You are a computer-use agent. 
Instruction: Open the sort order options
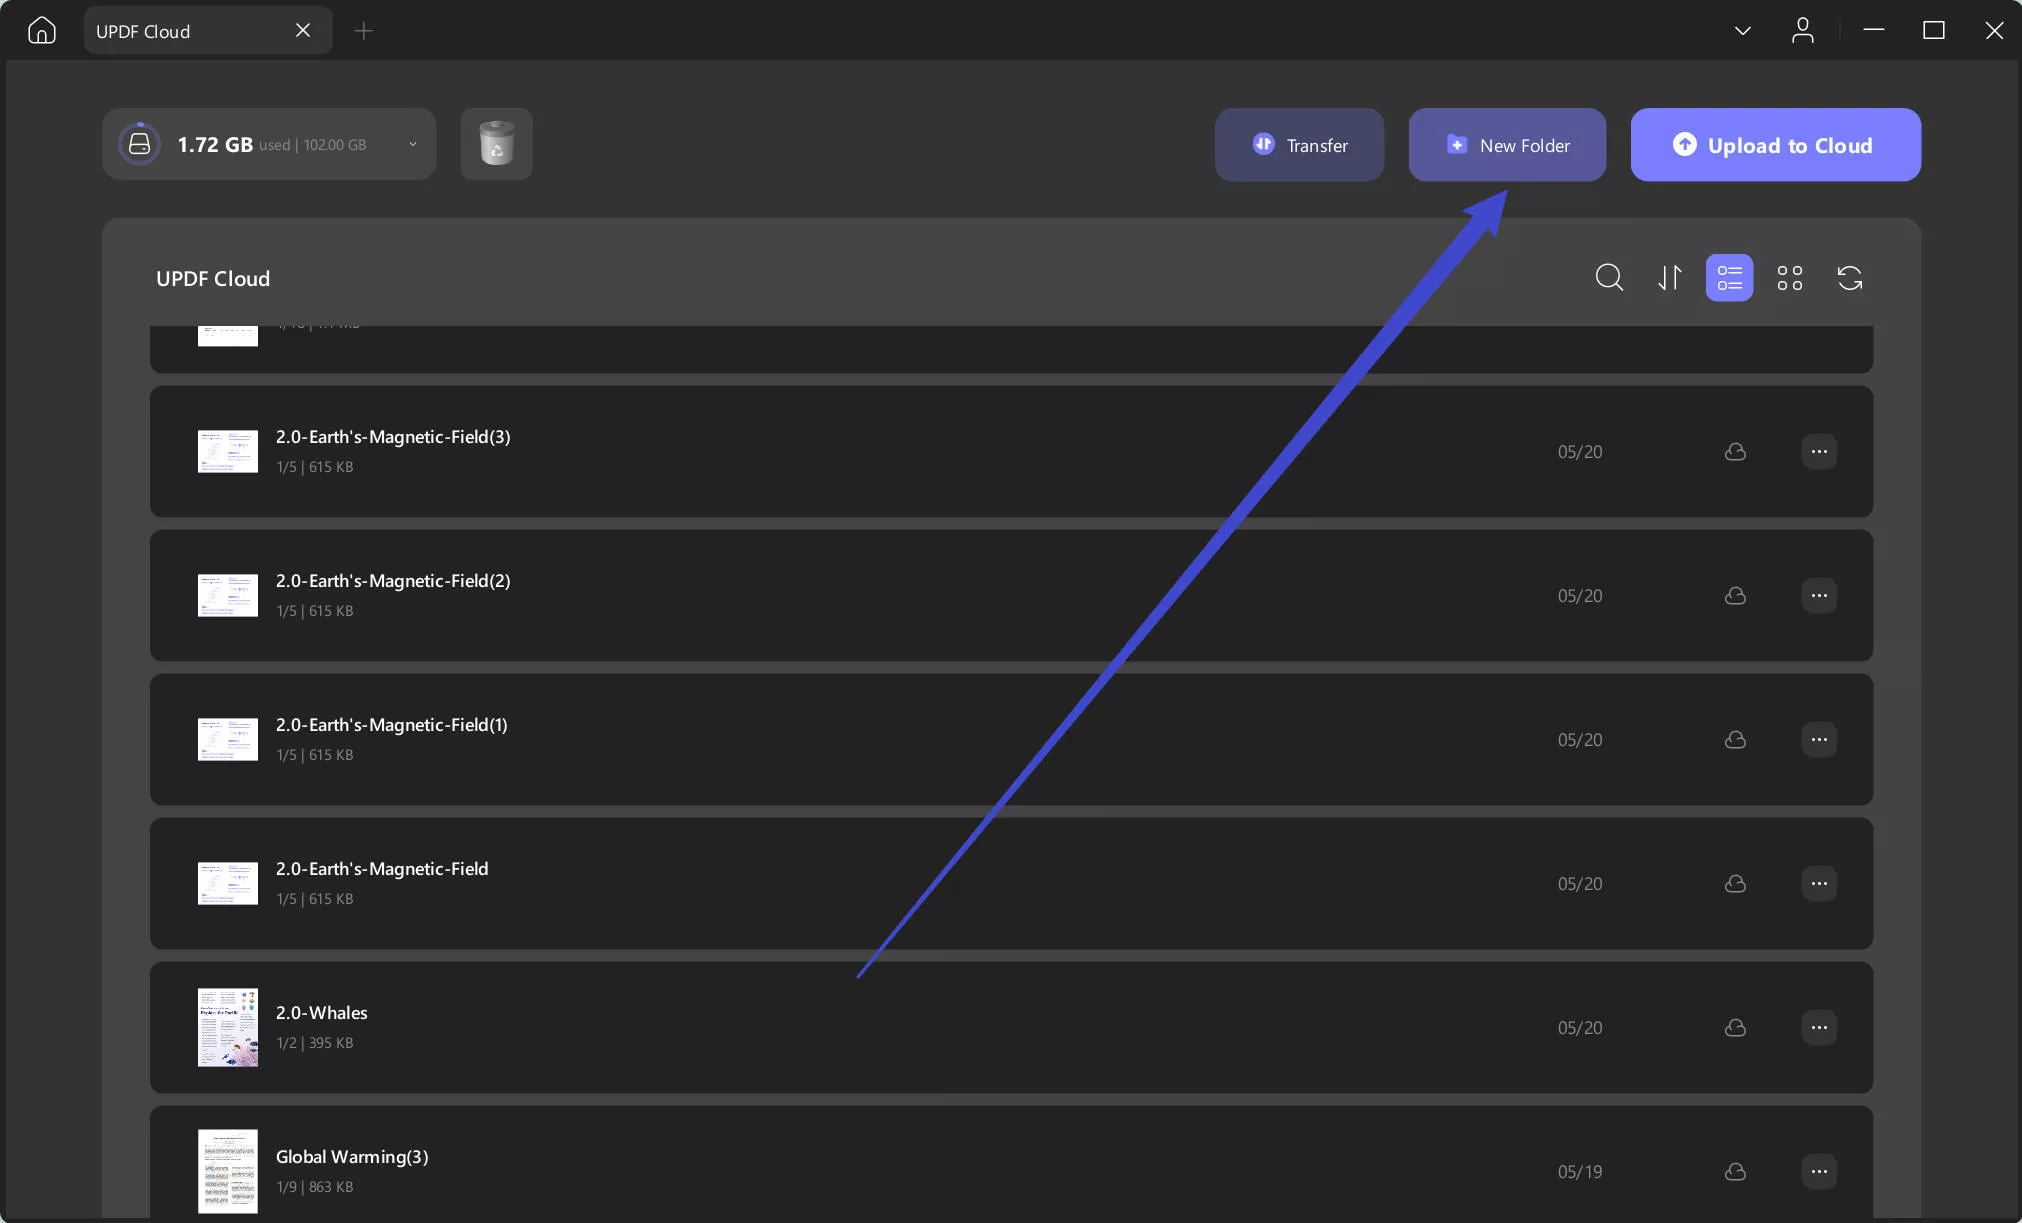(x=1669, y=277)
